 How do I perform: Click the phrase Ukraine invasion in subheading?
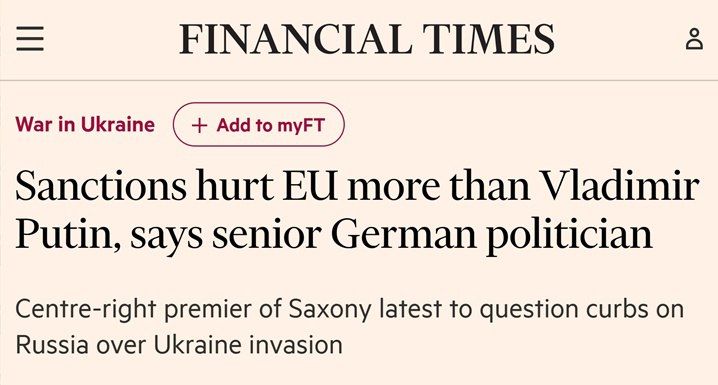(x=248, y=345)
